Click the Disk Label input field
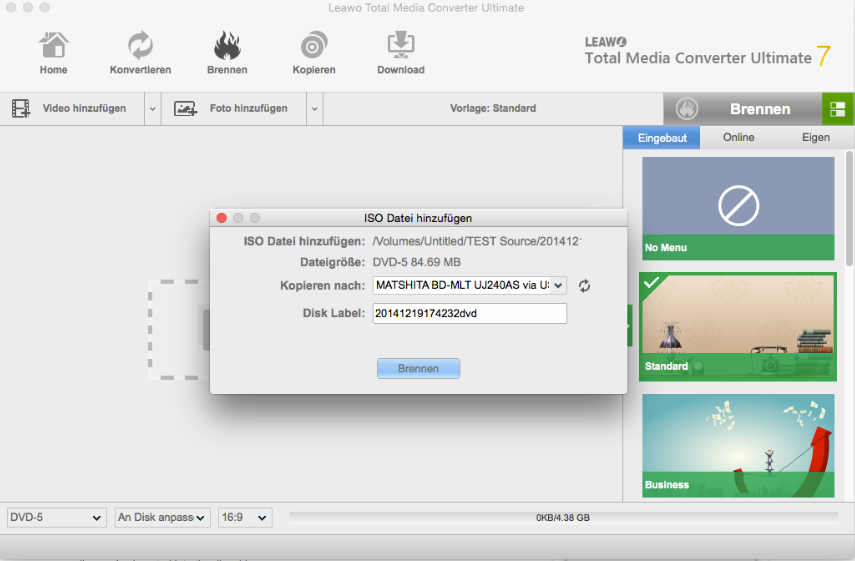 pos(469,313)
